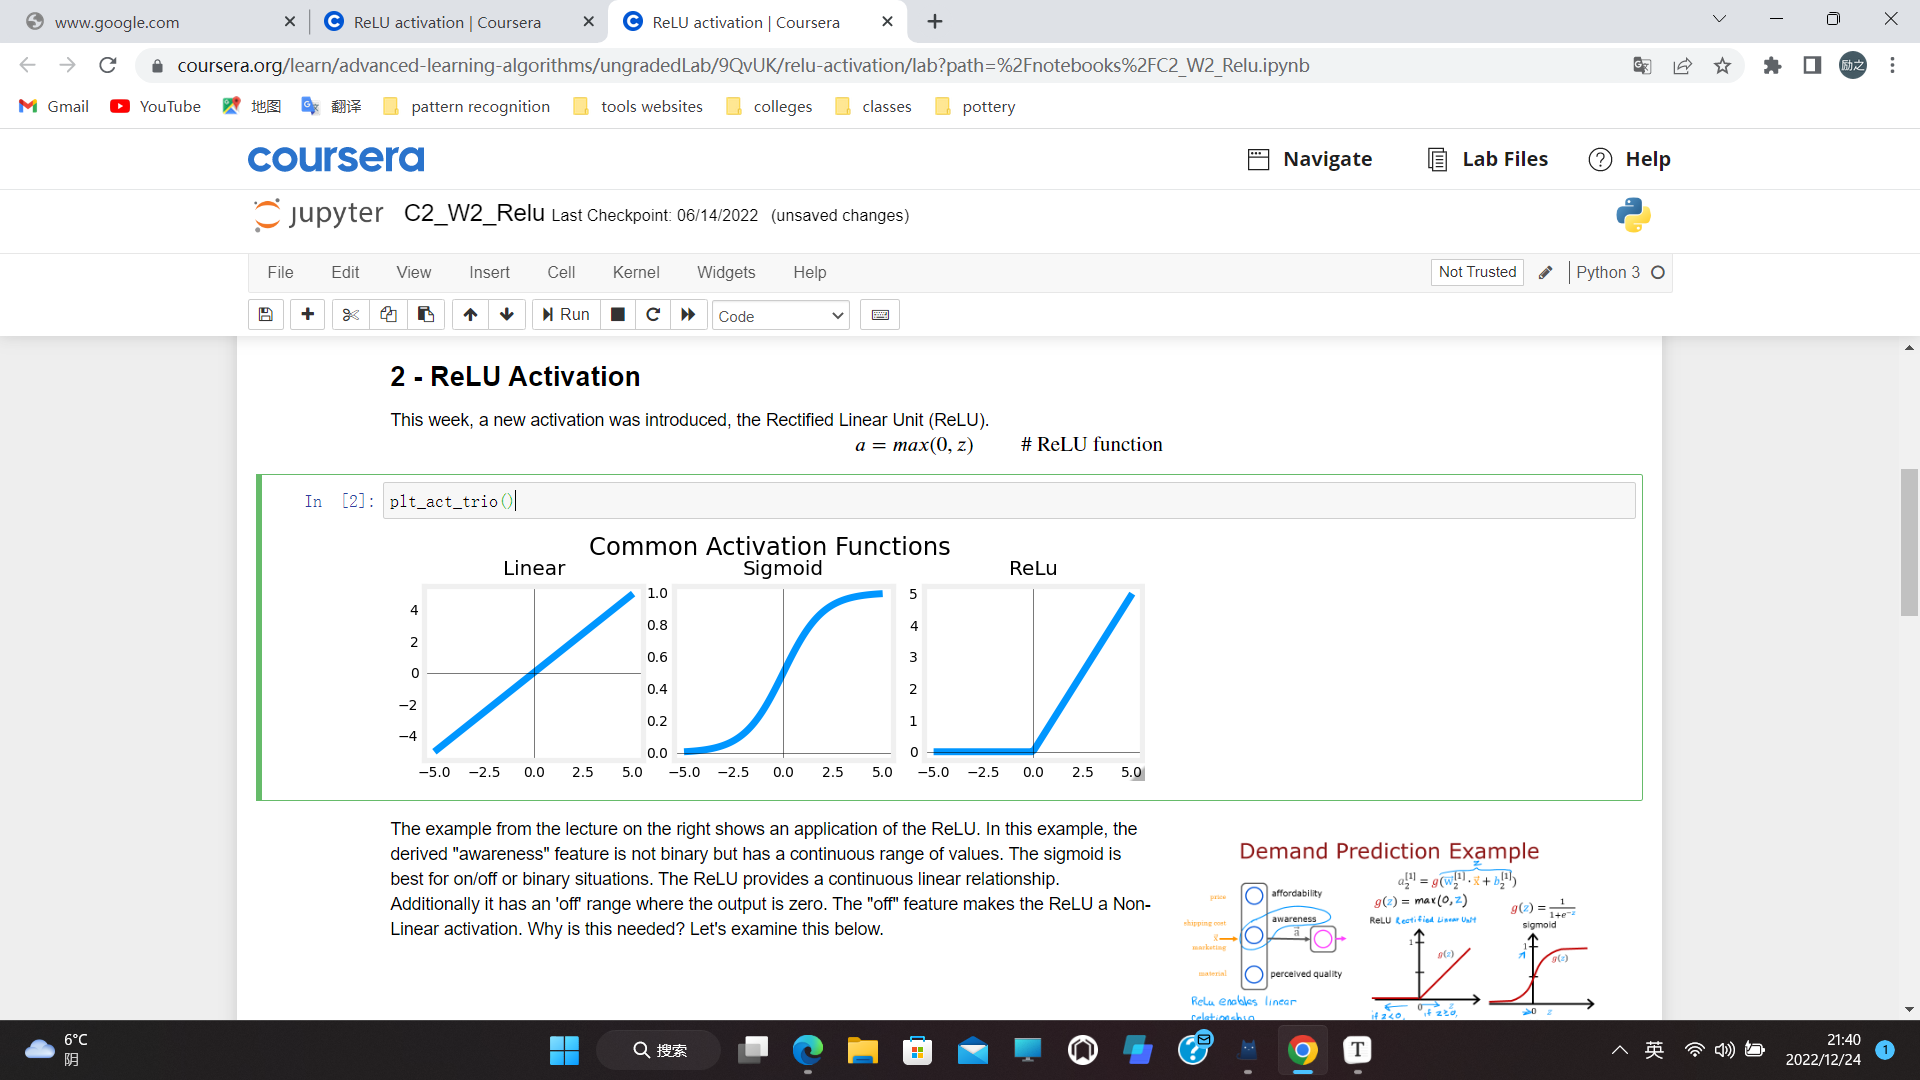1920x1080 pixels.
Task: Restart kernel and run all with fast-forward icon
Action: (x=688, y=315)
